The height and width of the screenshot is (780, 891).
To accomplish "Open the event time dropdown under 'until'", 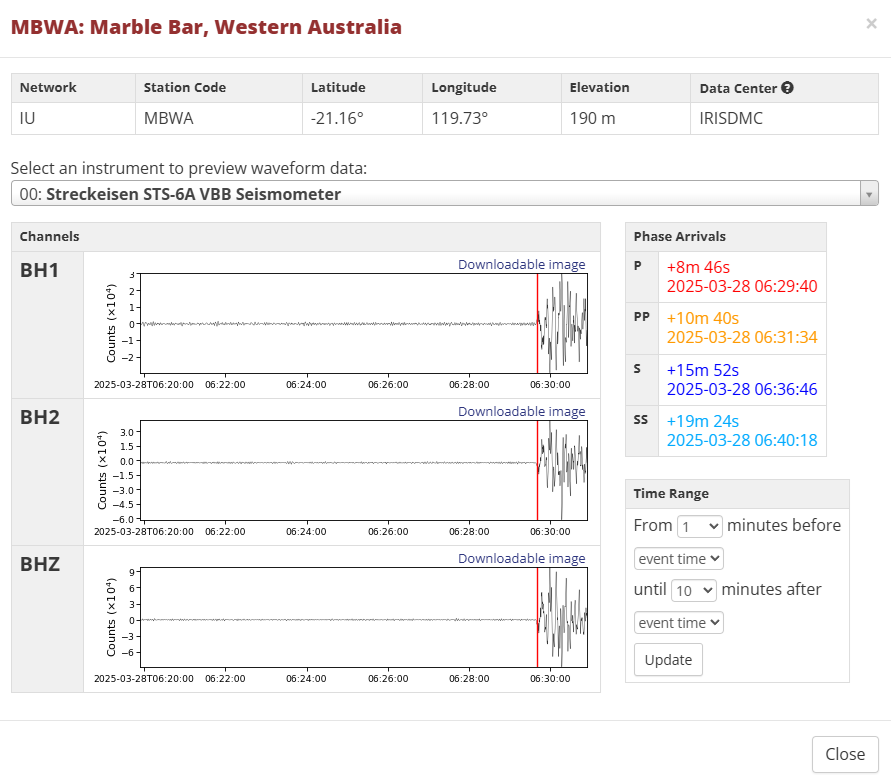I will point(679,622).
